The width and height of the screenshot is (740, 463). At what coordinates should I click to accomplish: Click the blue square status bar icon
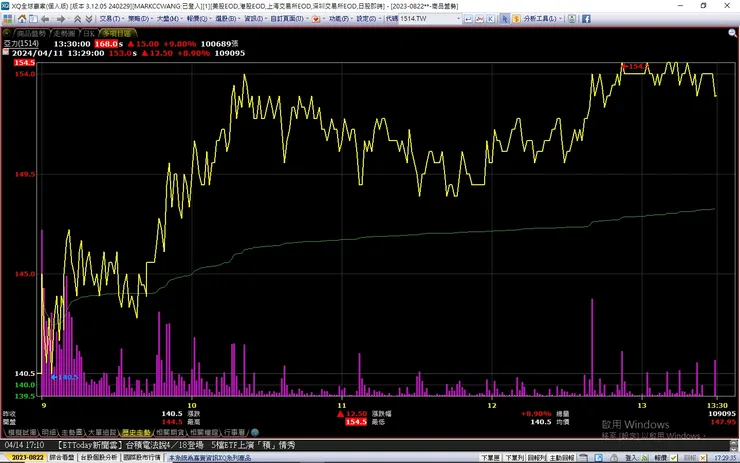(598, 458)
